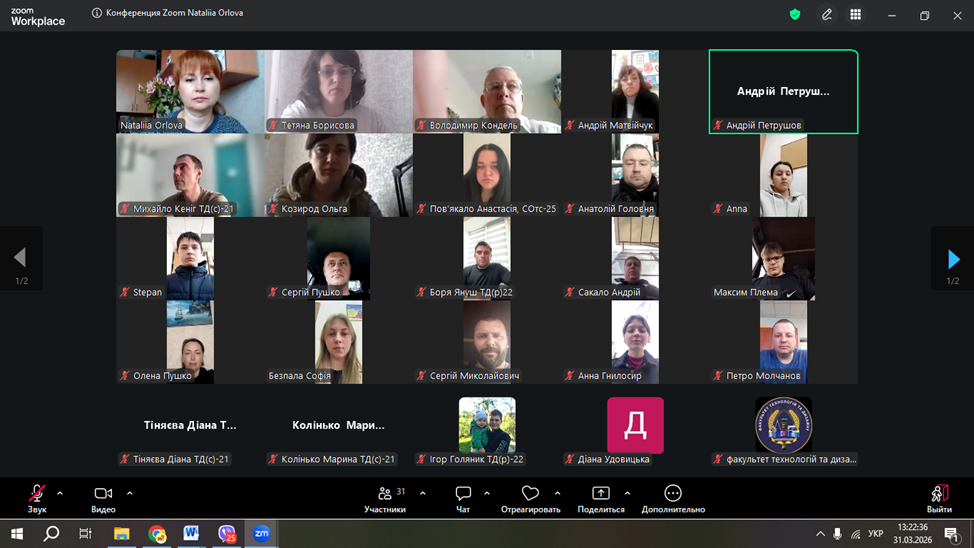Open the More options ellipsis

click(673, 498)
